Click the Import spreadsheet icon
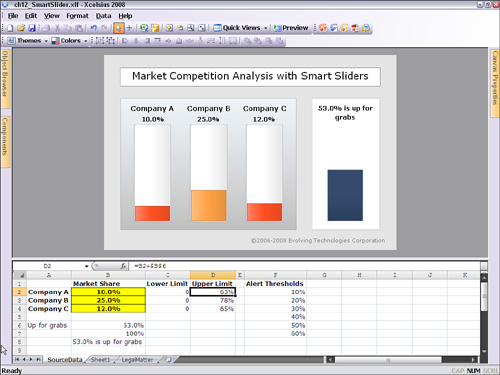The height and width of the screenshot is (375, 500). pyautogui.click(x=144, y=28)
